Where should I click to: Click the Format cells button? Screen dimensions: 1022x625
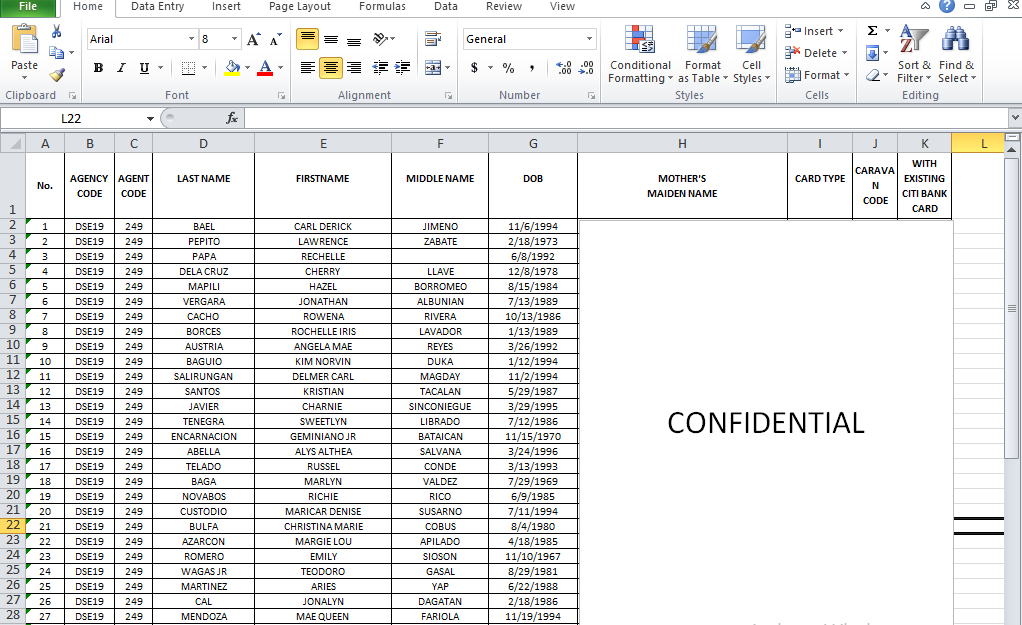[x=817, y=75]
